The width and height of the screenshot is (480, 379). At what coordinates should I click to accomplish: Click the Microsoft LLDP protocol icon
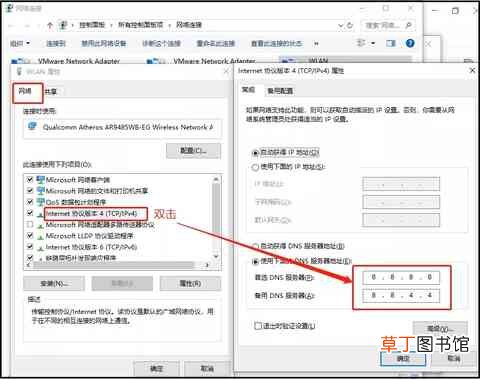(x=40, y=236)
